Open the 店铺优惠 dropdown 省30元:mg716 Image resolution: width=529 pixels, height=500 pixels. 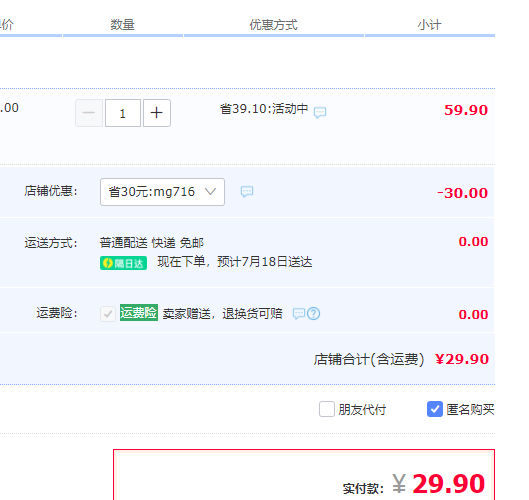162,192
